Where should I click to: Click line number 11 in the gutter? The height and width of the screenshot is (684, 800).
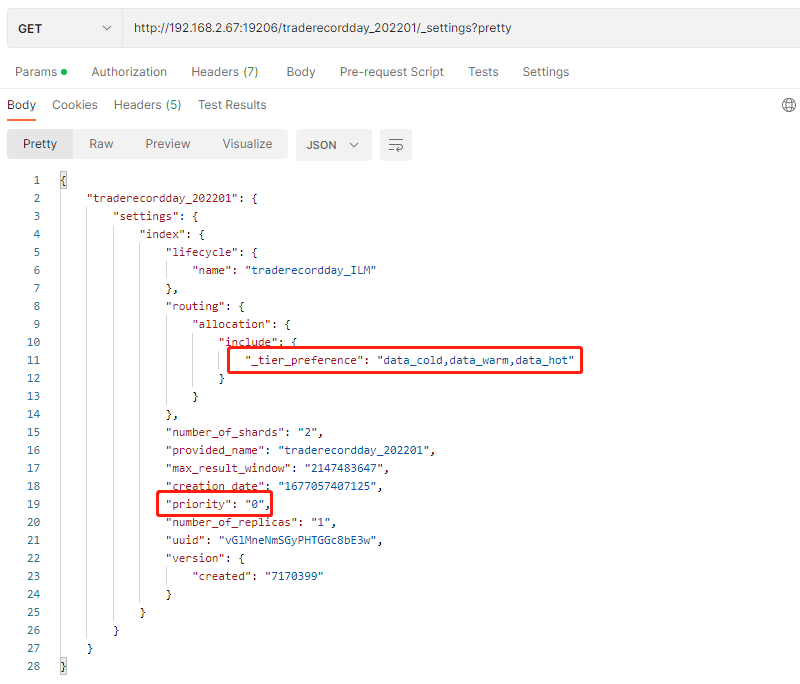34,361
